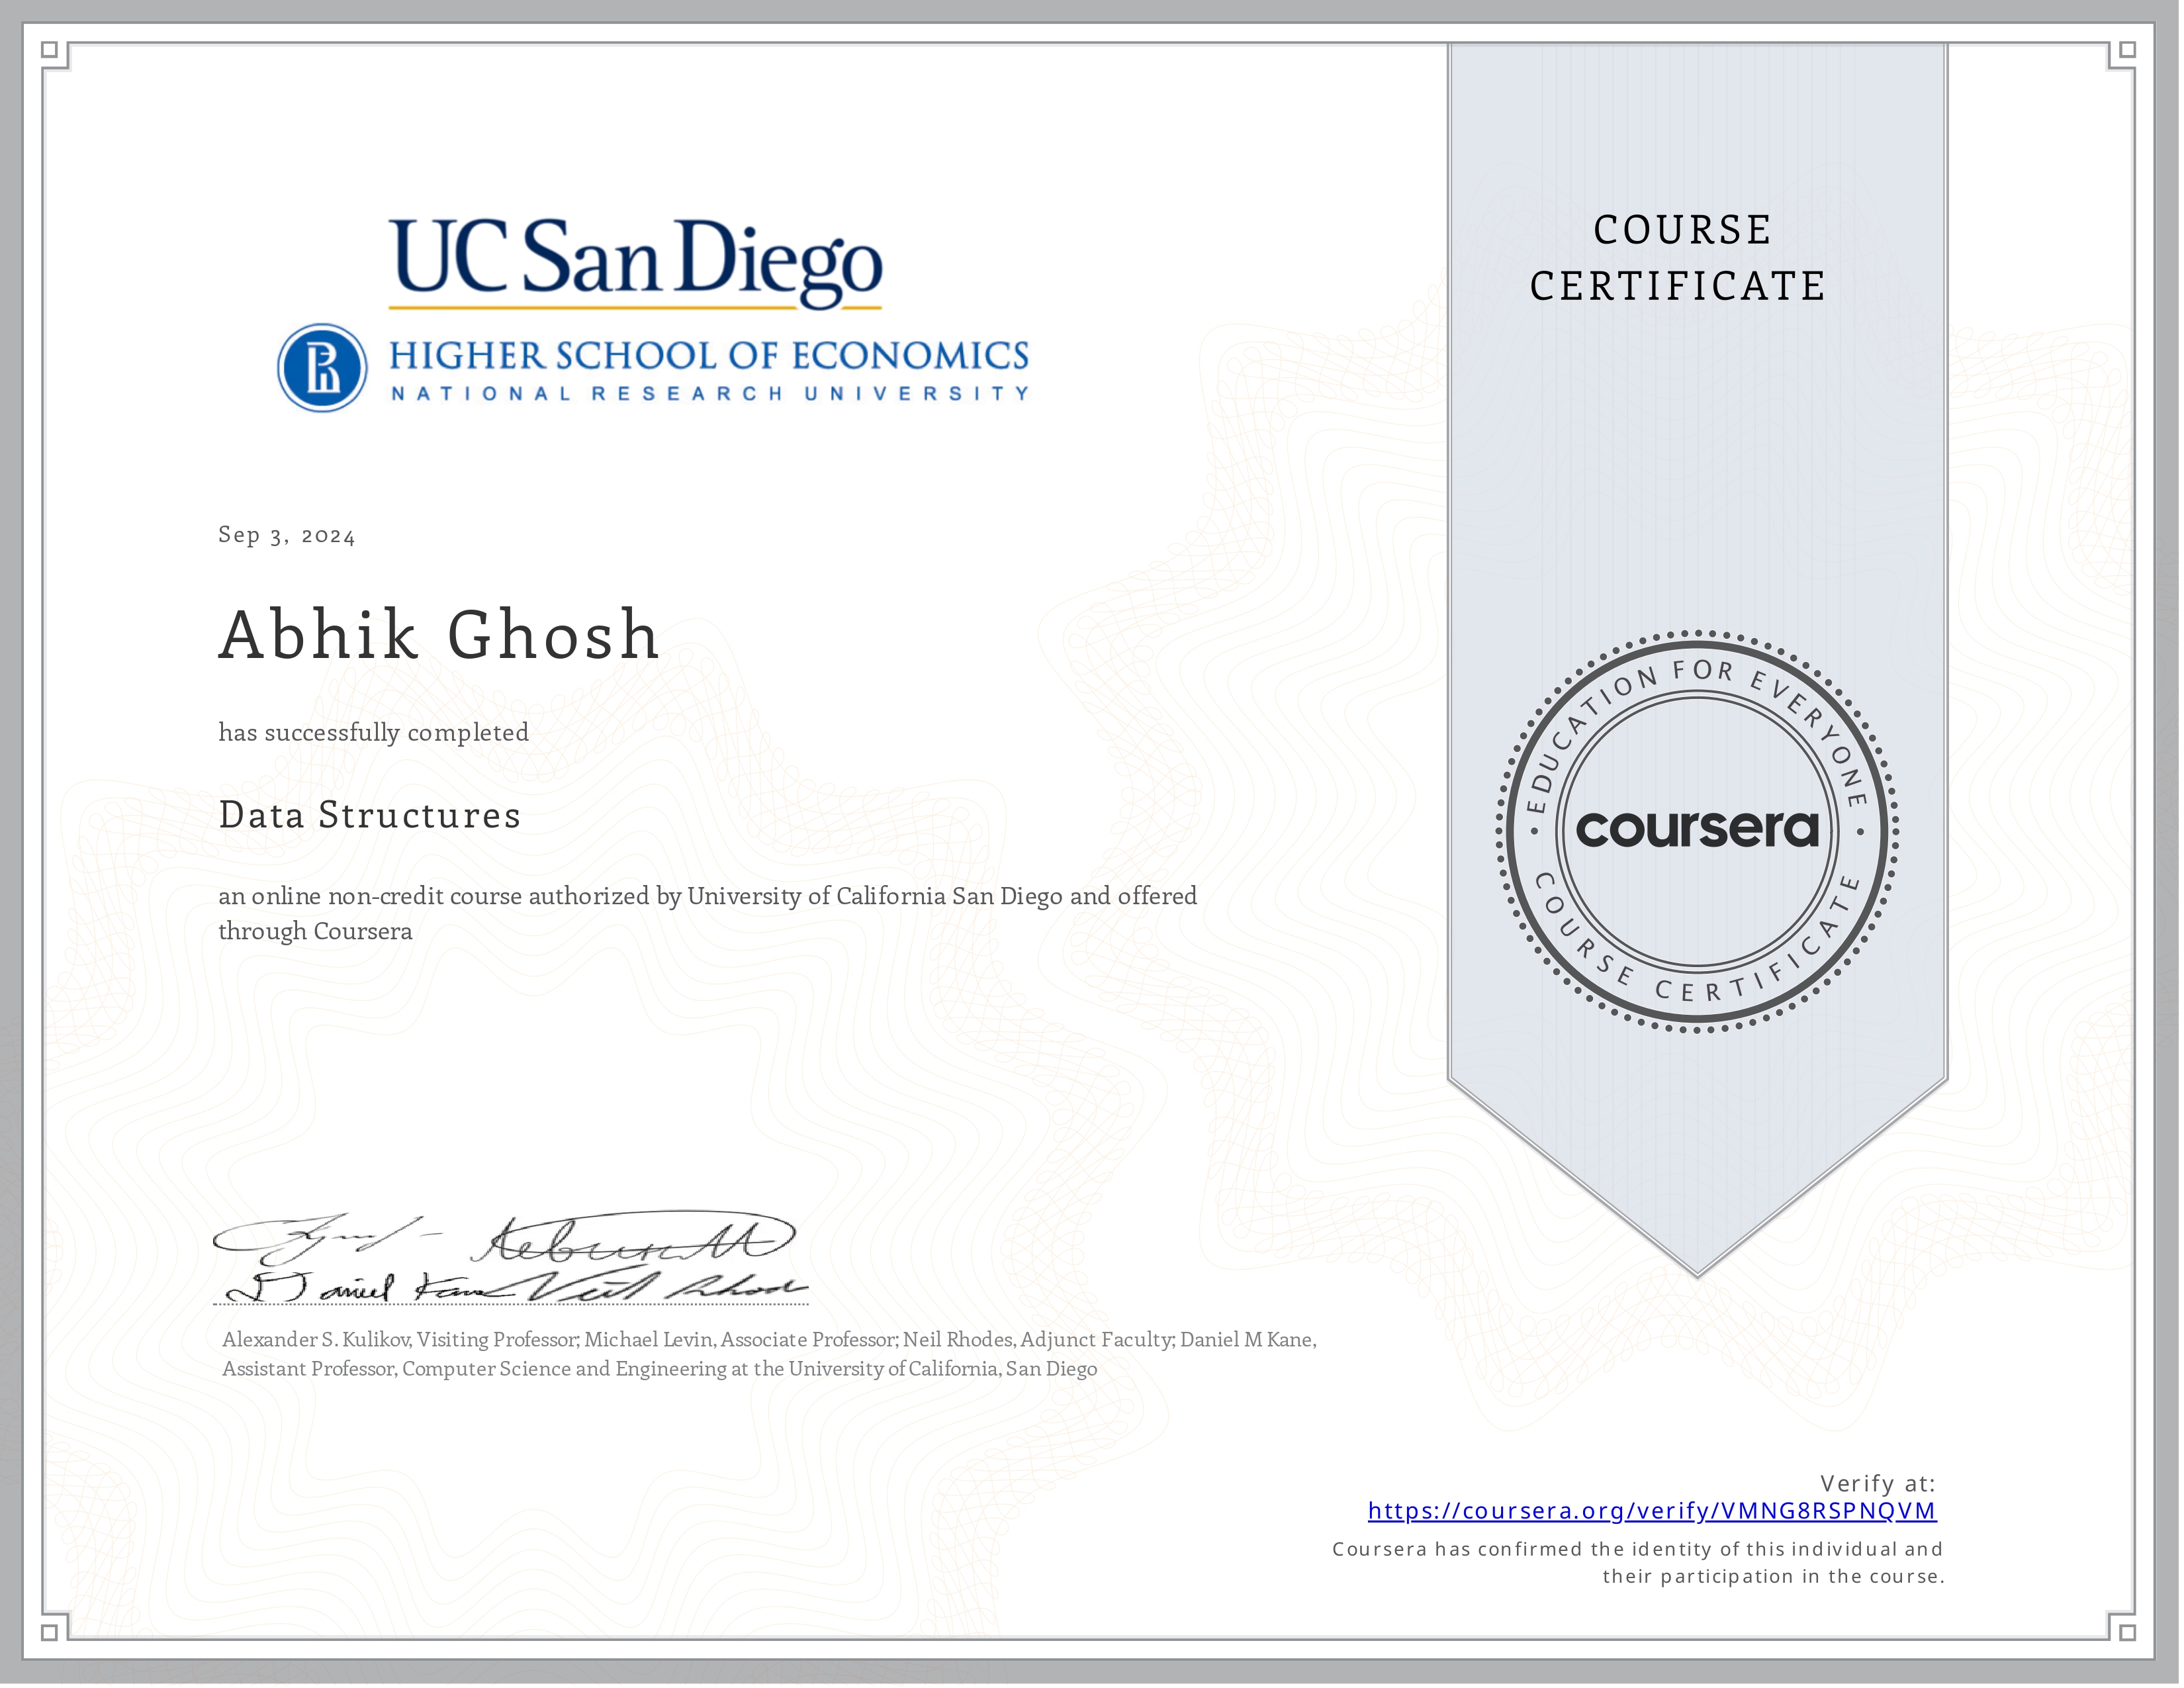Click the recipient name Abhik Ghosh
Screen dimensions: 2184x1688
click(x=439, y=635)
